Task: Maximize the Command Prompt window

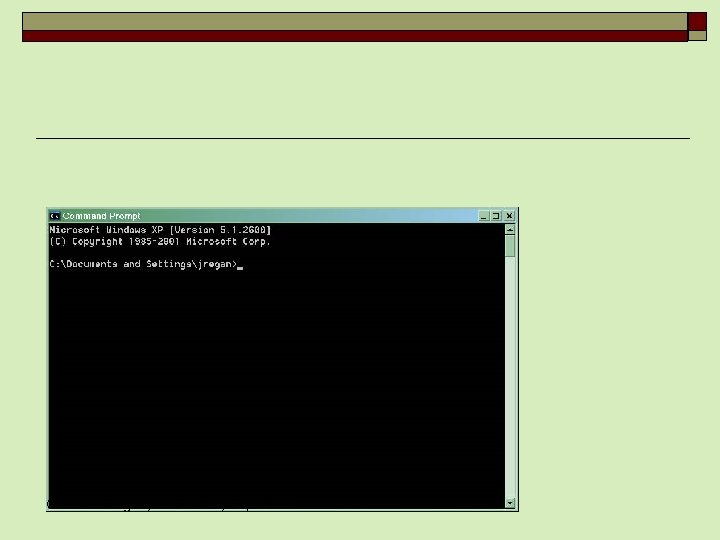Action: click(496, 216)
